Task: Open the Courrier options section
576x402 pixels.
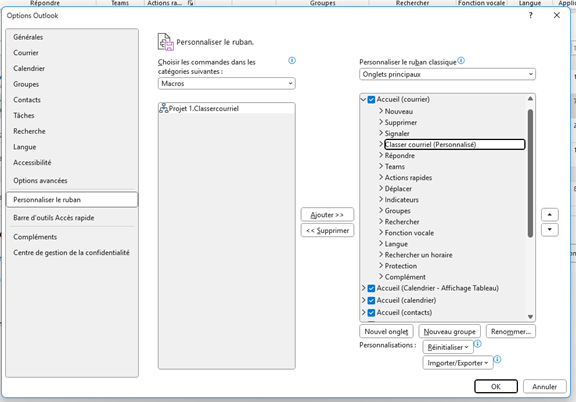Action: (x=26, y=53)
